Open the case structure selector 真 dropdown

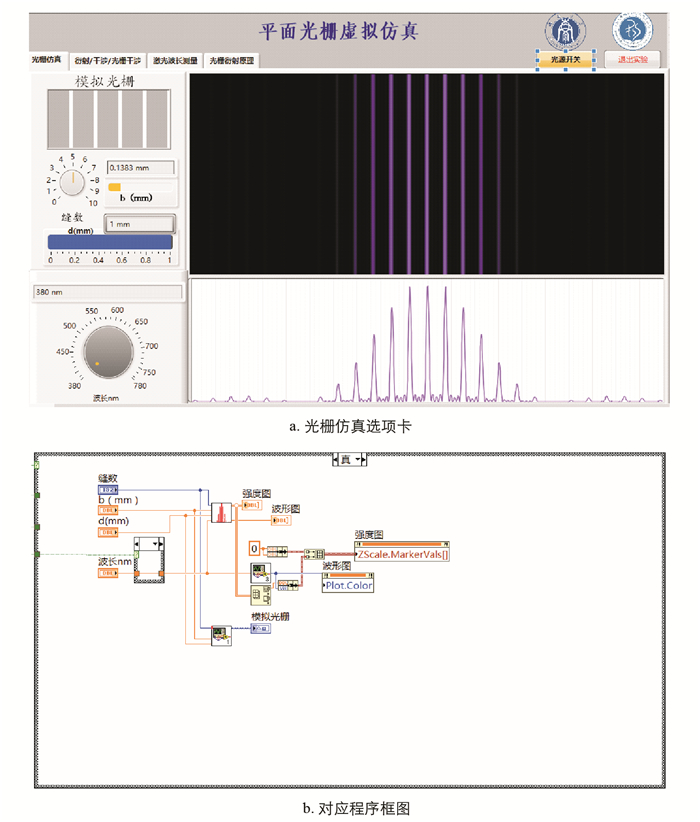[x=349, y=459]
